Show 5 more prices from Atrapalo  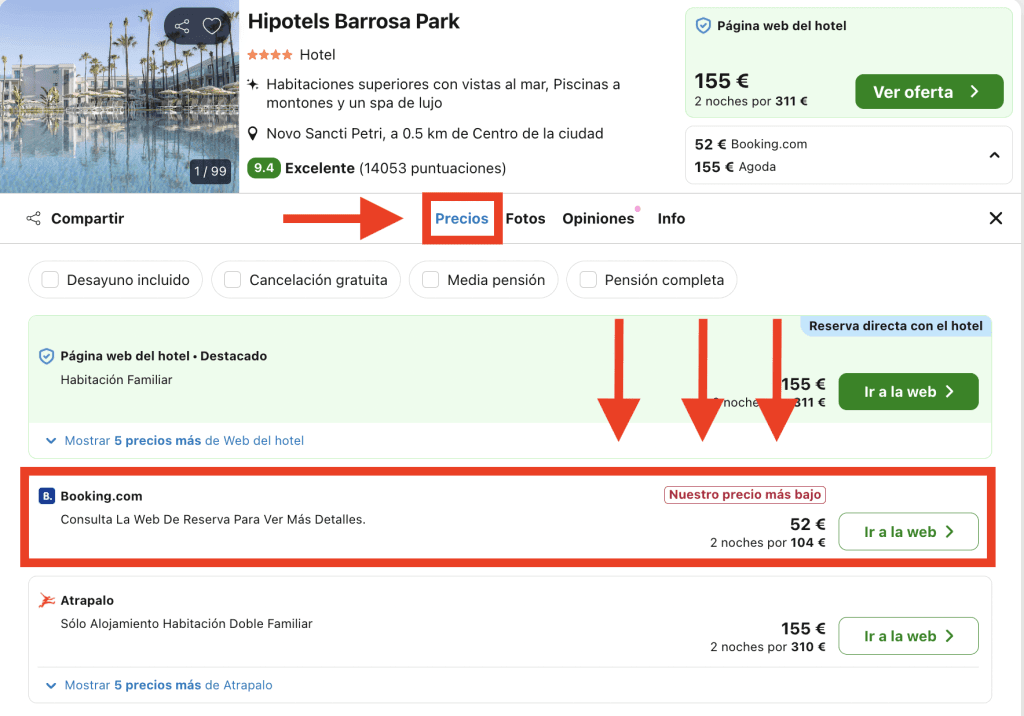160,685
